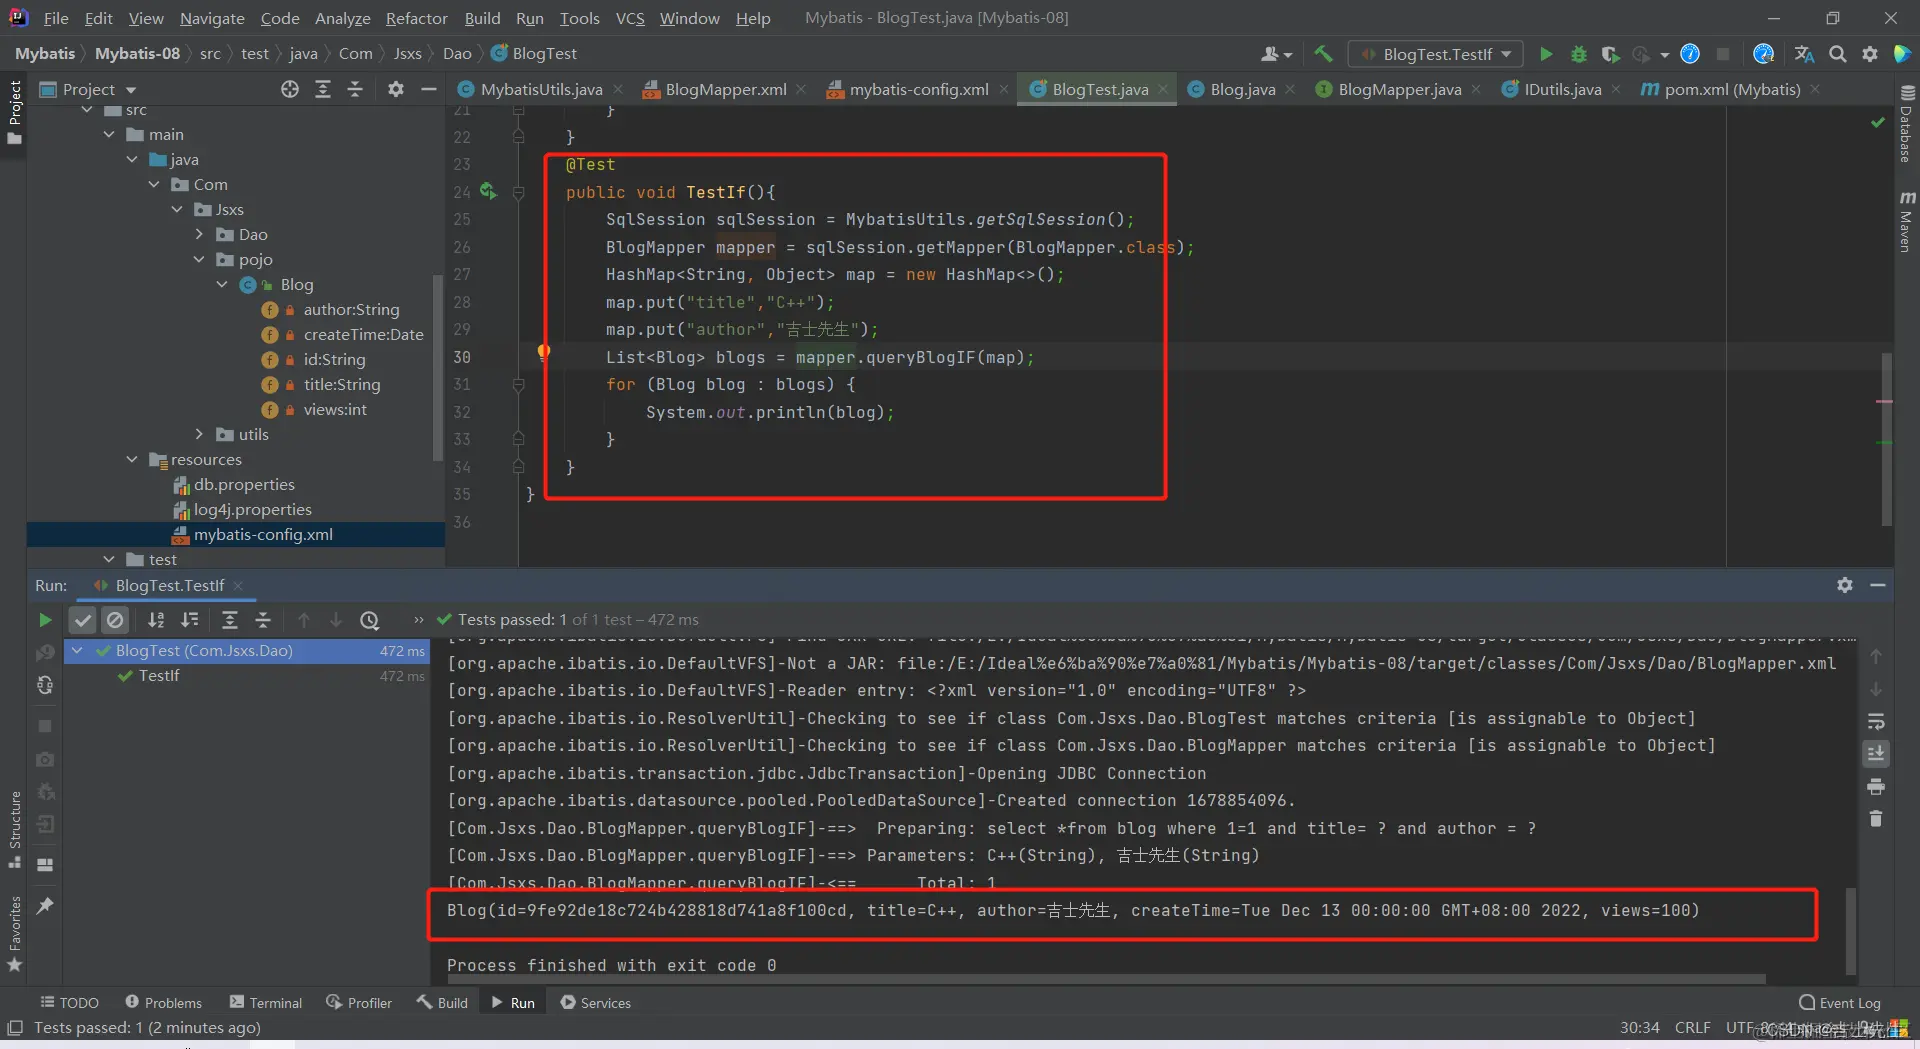Toggle alphabetical sorting of test results
Screen dimensions: 1920x1049
click(156, 620)
